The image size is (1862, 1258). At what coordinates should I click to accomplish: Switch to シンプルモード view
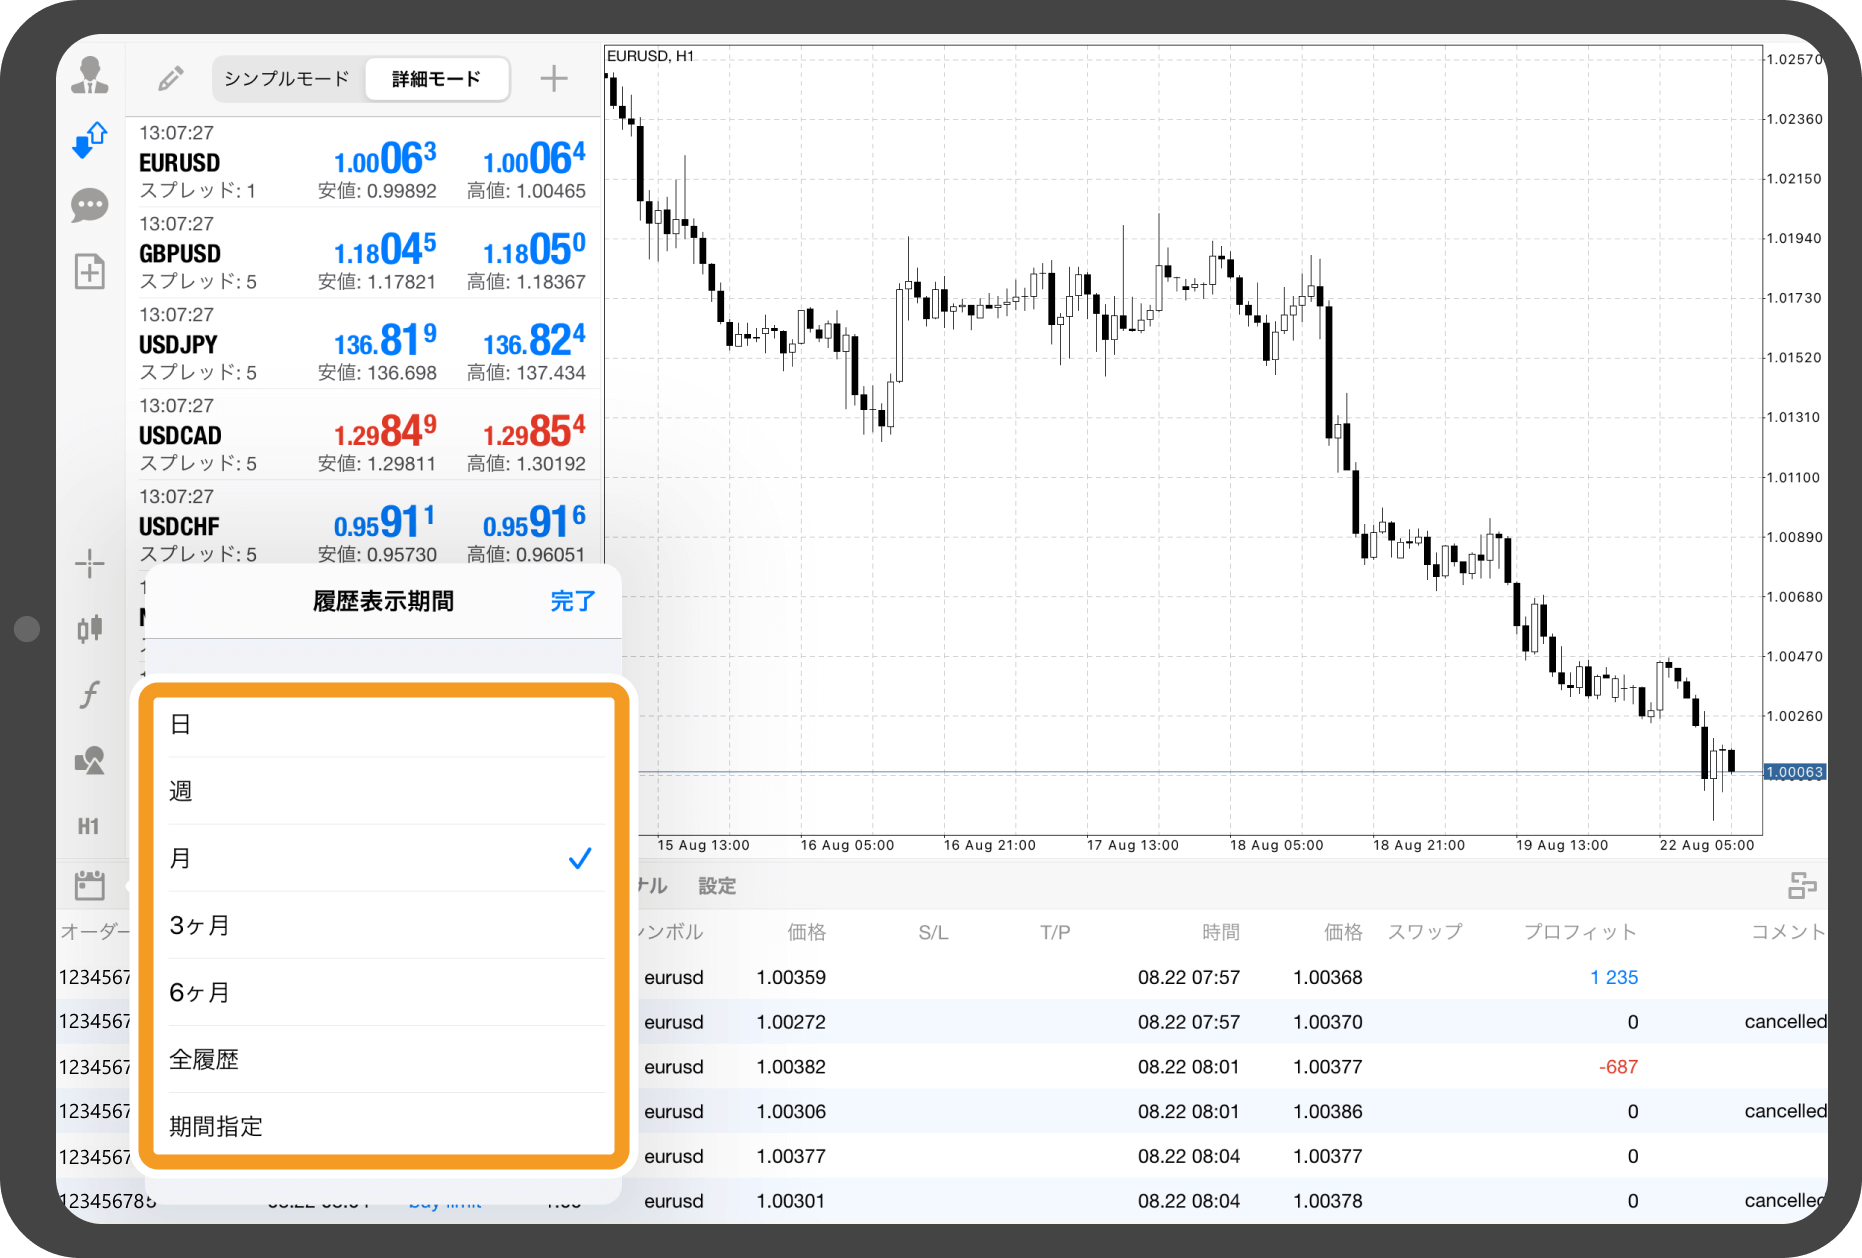[x=287, y=79]
